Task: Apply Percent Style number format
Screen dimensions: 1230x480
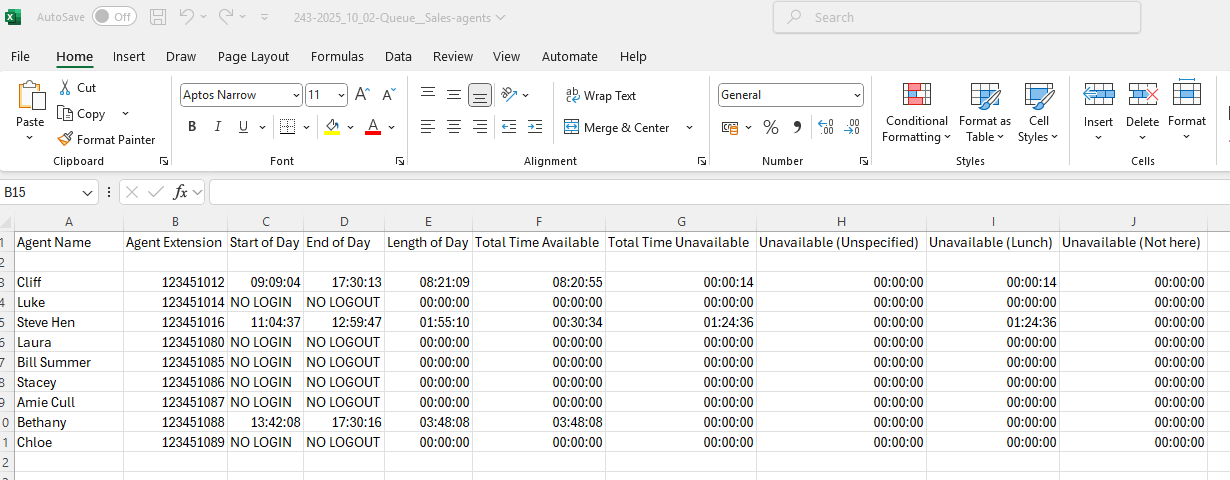Action: pos(770,128)
